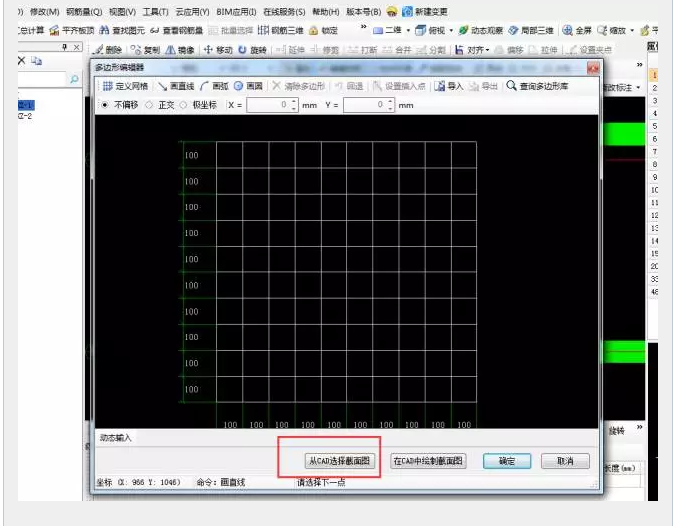Select 正交 radio option
Viewport: 675px width, 526px height.
pos(149,105)
